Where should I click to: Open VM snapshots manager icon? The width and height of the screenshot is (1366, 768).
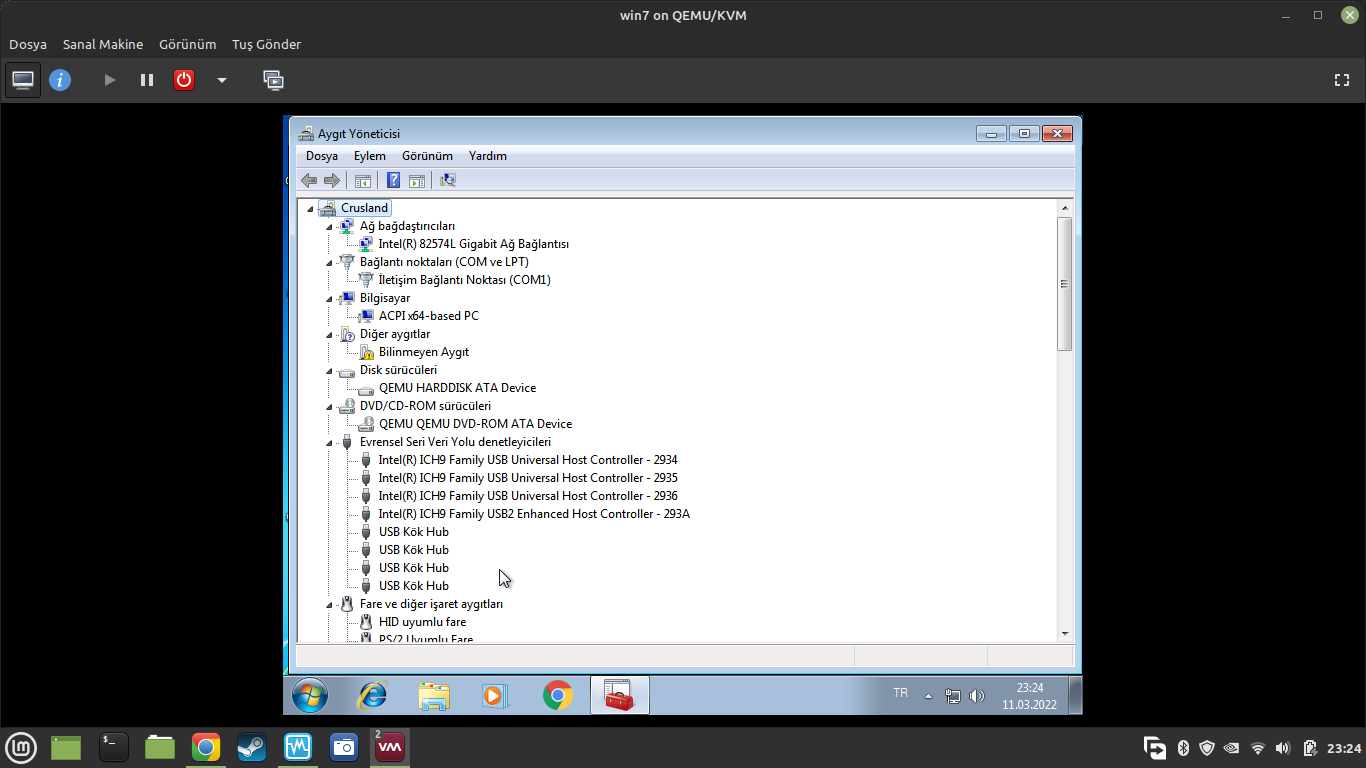pyautogui.click(x=273, y=80)
